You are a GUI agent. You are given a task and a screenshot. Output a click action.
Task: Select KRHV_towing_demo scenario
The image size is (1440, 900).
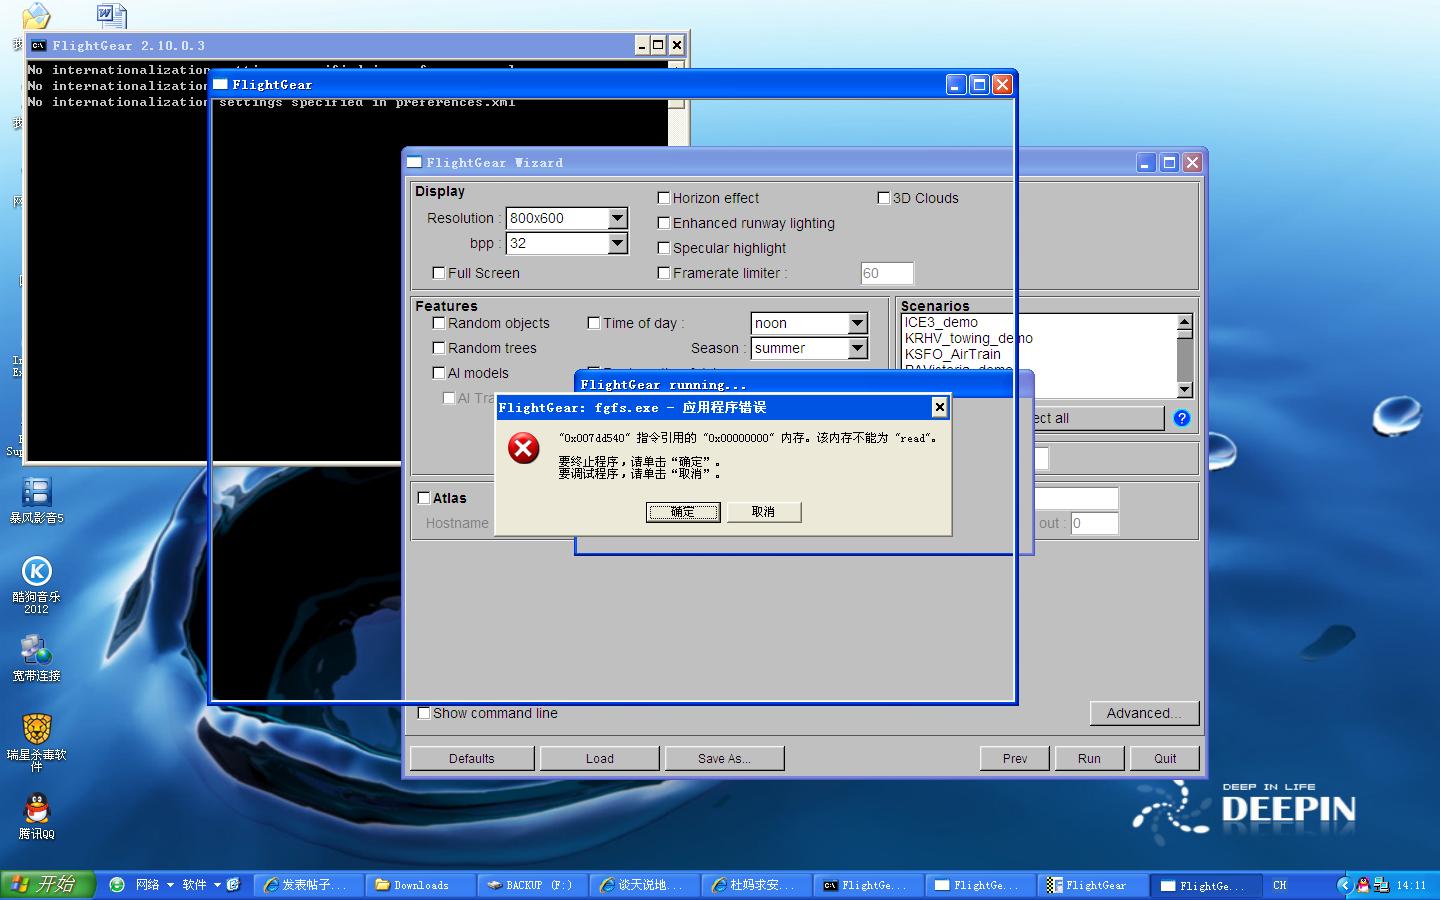[x=969, y=338]
